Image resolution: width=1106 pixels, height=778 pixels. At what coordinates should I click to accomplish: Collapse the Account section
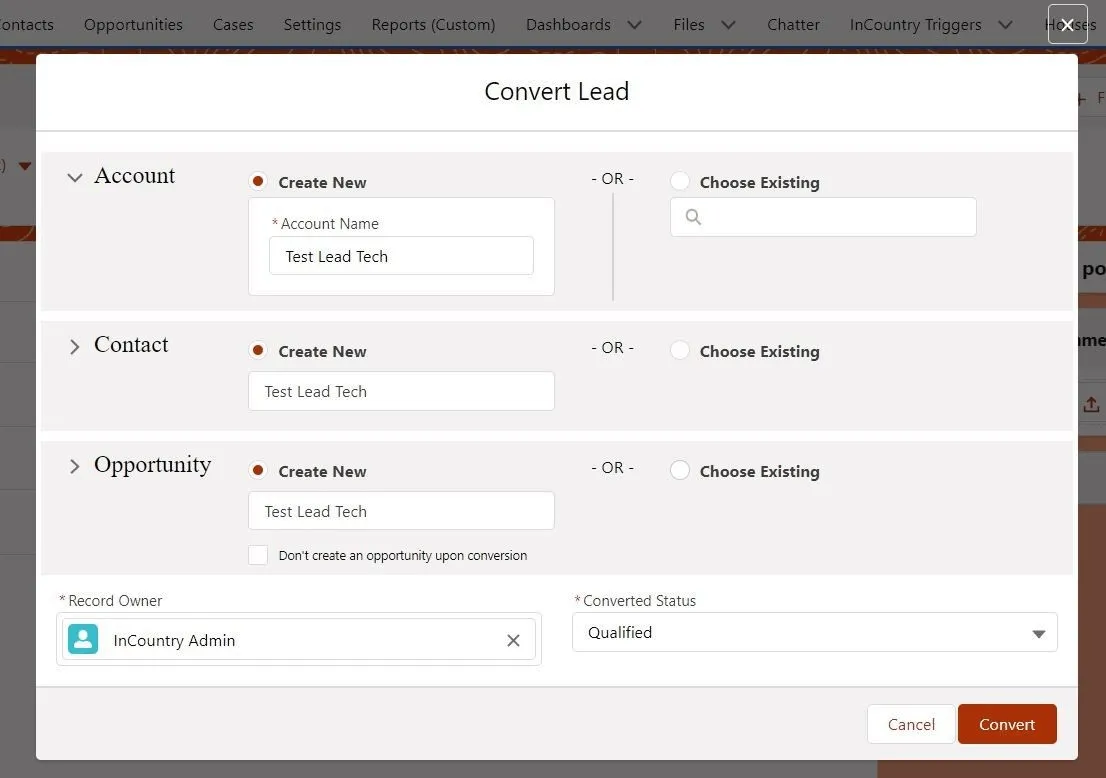[74, 178]
